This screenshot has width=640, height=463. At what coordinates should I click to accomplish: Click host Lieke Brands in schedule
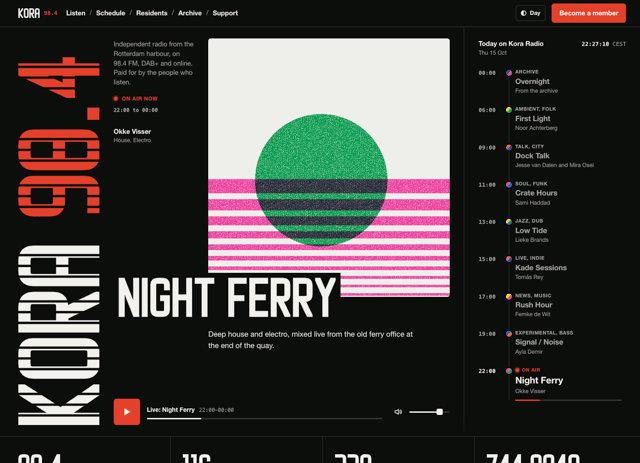(x=531, y=240)
